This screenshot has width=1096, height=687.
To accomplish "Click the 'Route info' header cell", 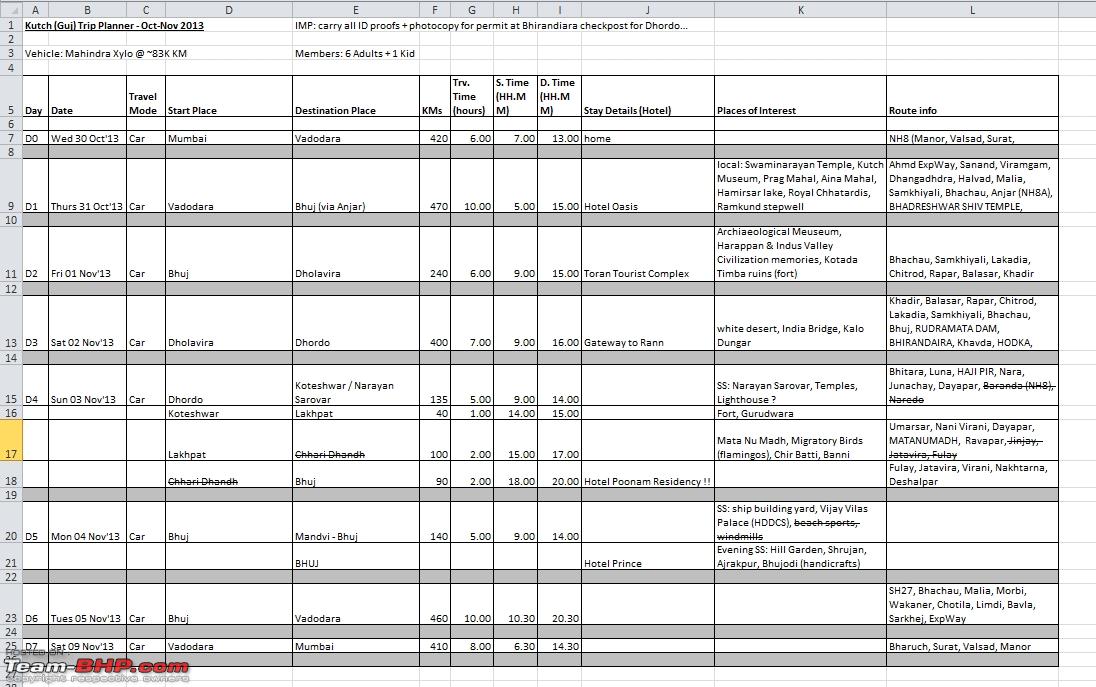I will (x=972, y=96).
